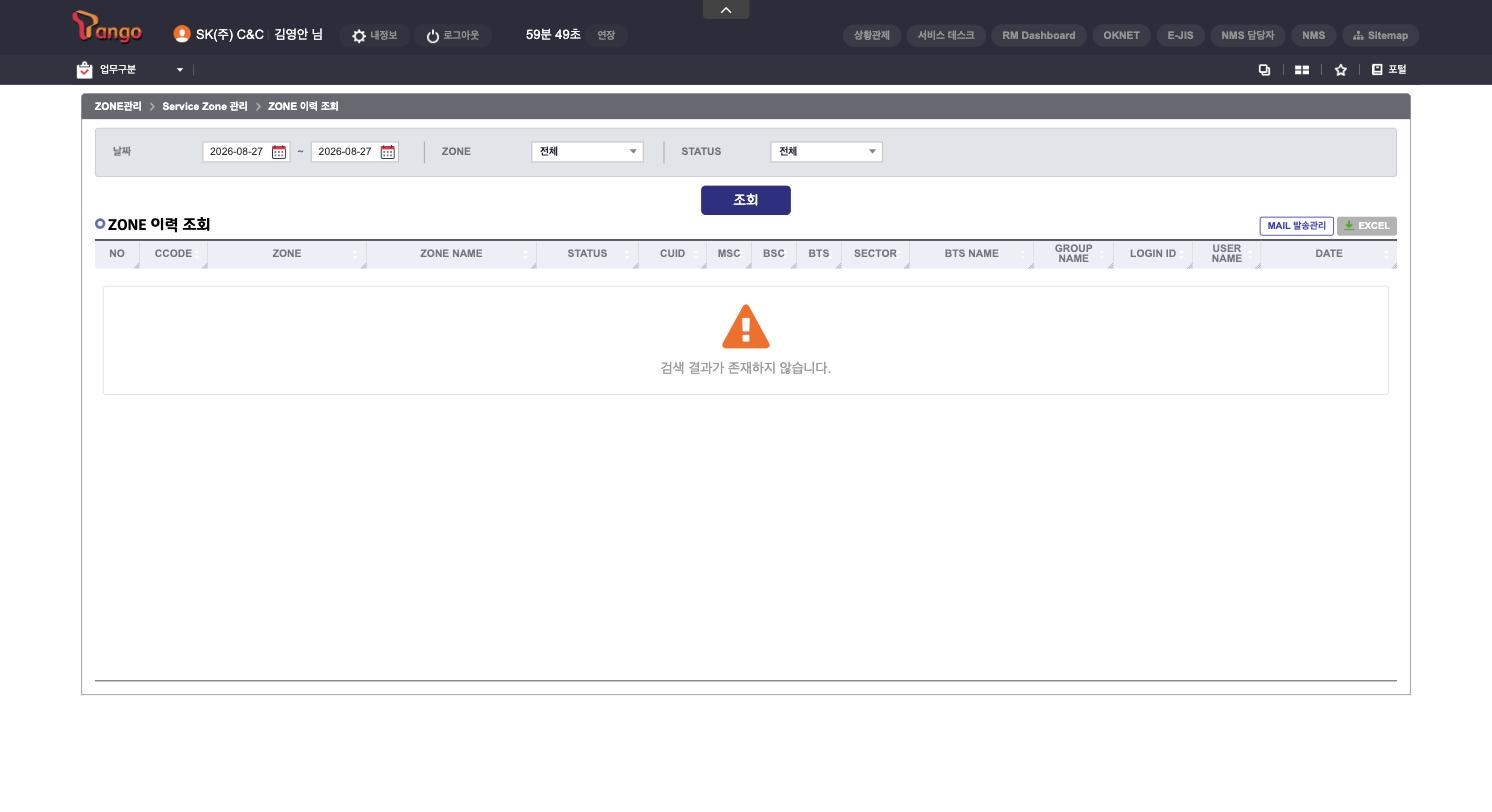Image resolution: width=1492 pixels, height=812 pixels.
Task: Open the NMS menu item
Action: tap(1314, 36)
